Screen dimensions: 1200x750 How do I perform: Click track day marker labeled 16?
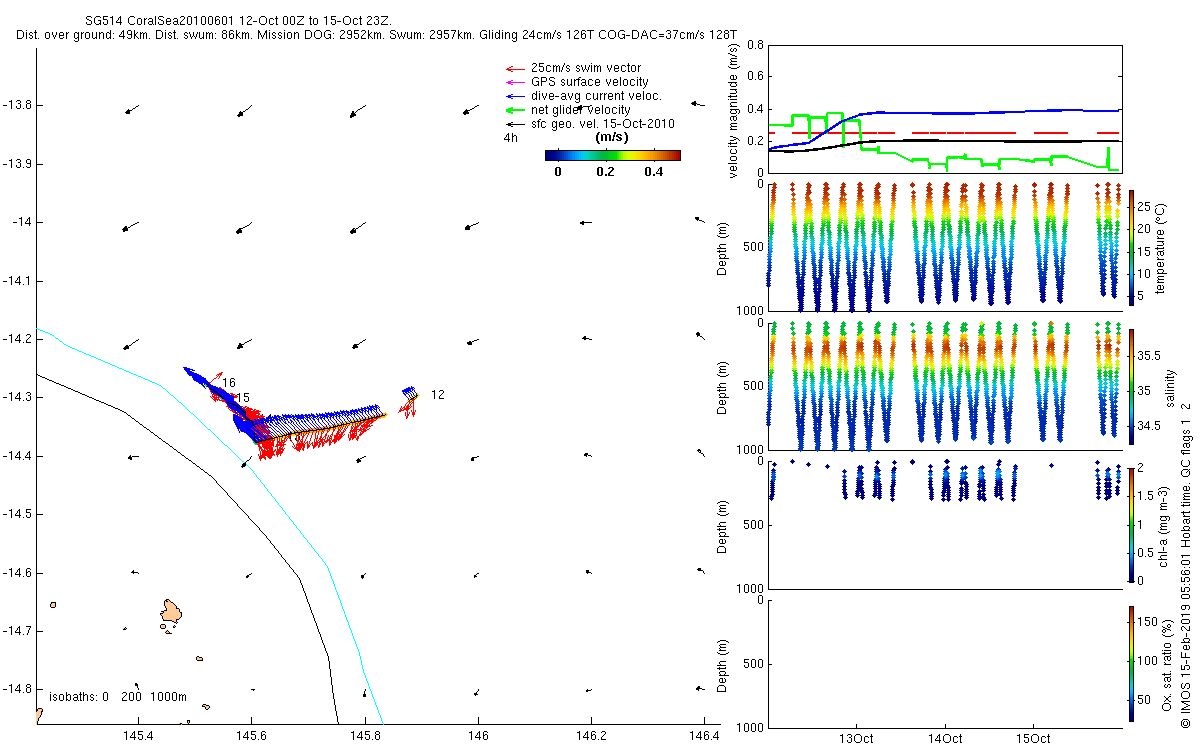229,383
